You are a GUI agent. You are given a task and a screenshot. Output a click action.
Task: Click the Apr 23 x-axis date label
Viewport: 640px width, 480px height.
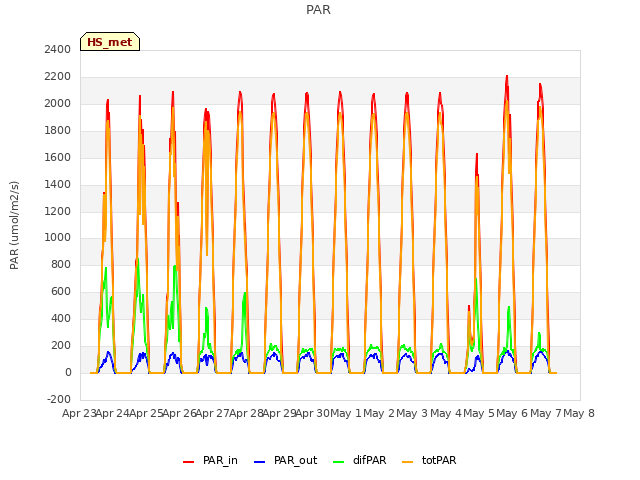coord(79,413)
